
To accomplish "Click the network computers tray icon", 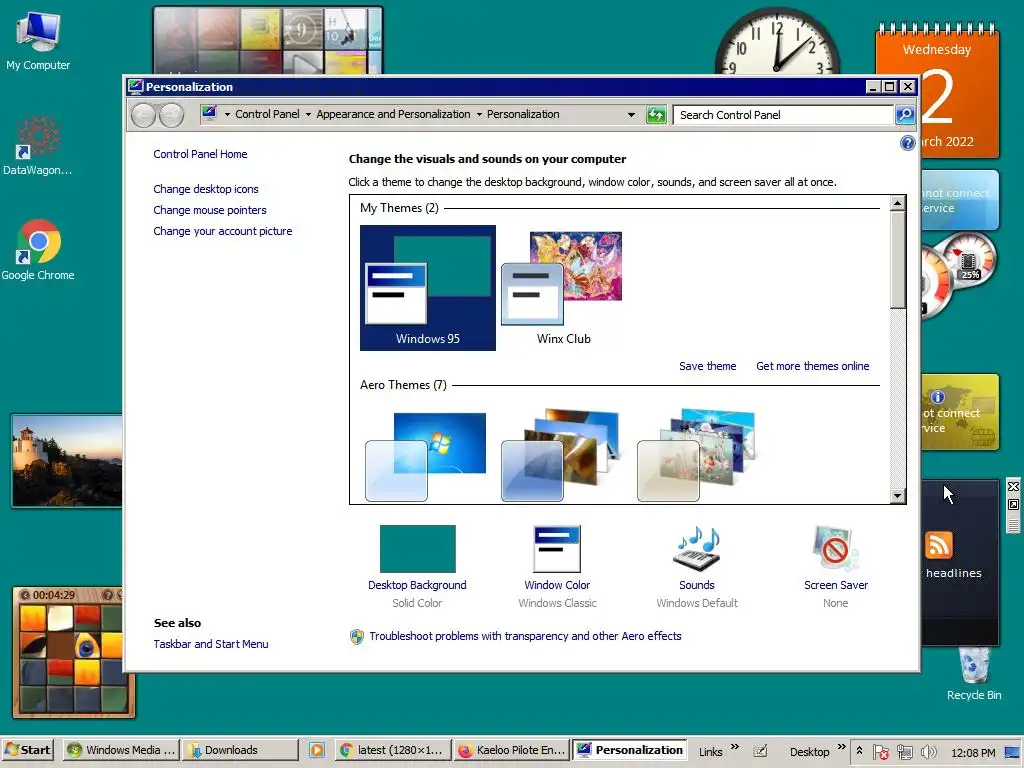I will pos(904,752).
